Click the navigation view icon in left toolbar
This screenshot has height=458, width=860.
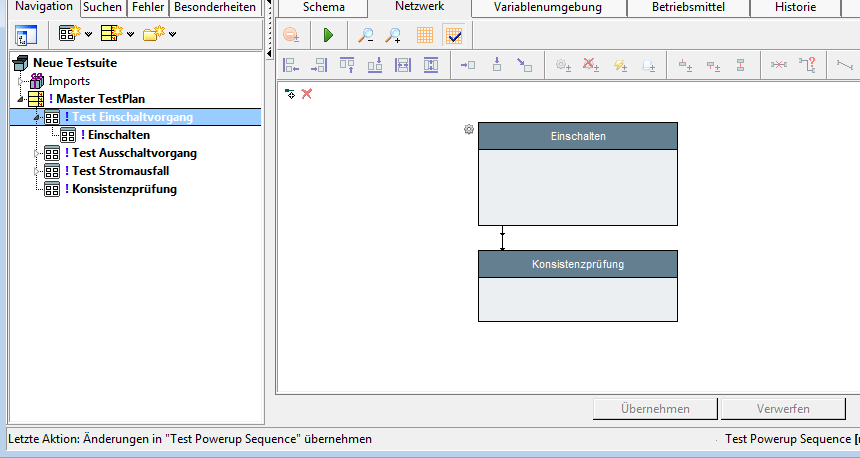click(26, 36)
